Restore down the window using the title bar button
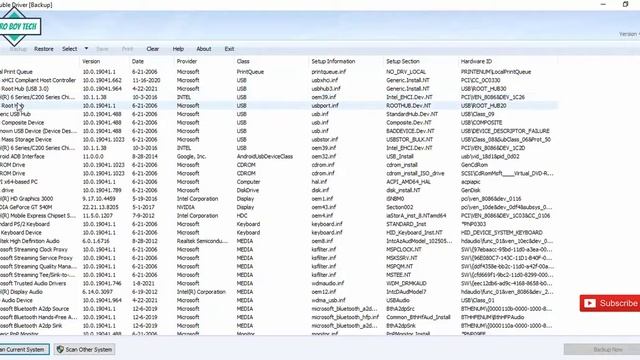Viewport: 640px width, 360px height. coord(625,4)
